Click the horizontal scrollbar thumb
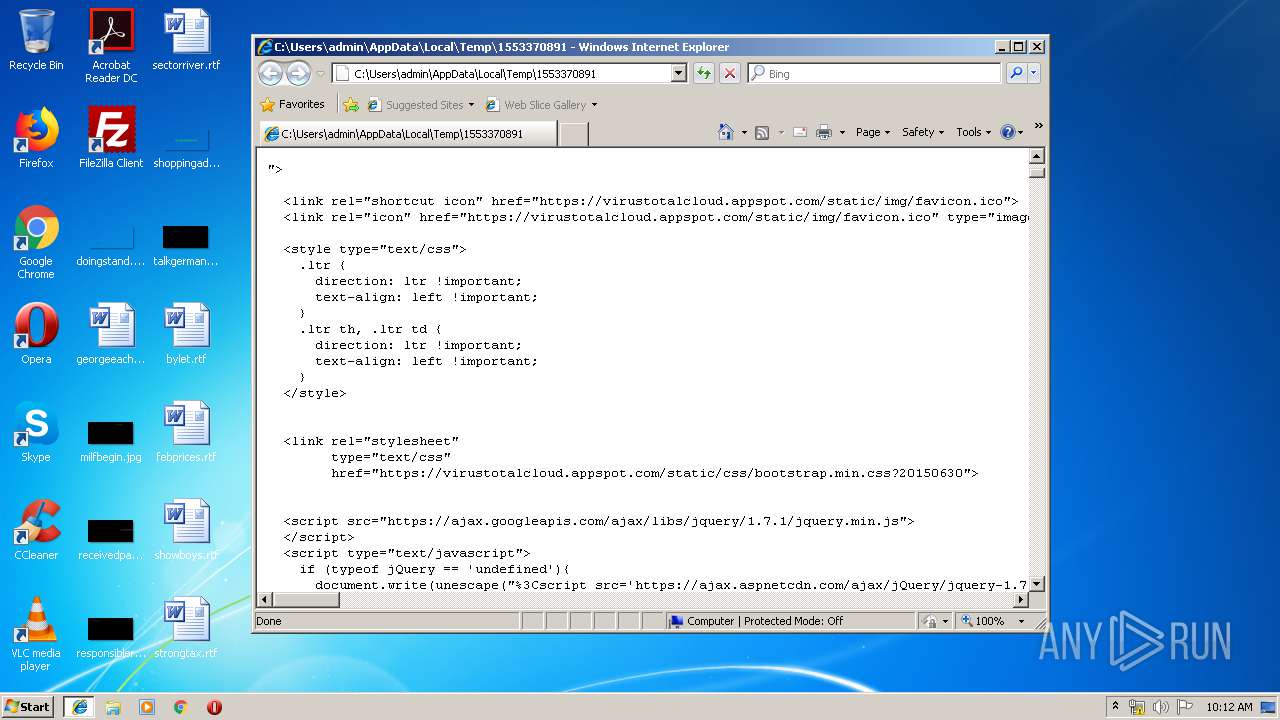The width and height of the screenshot is (1280, 720). pyautogui.click(x=306, y=599)
